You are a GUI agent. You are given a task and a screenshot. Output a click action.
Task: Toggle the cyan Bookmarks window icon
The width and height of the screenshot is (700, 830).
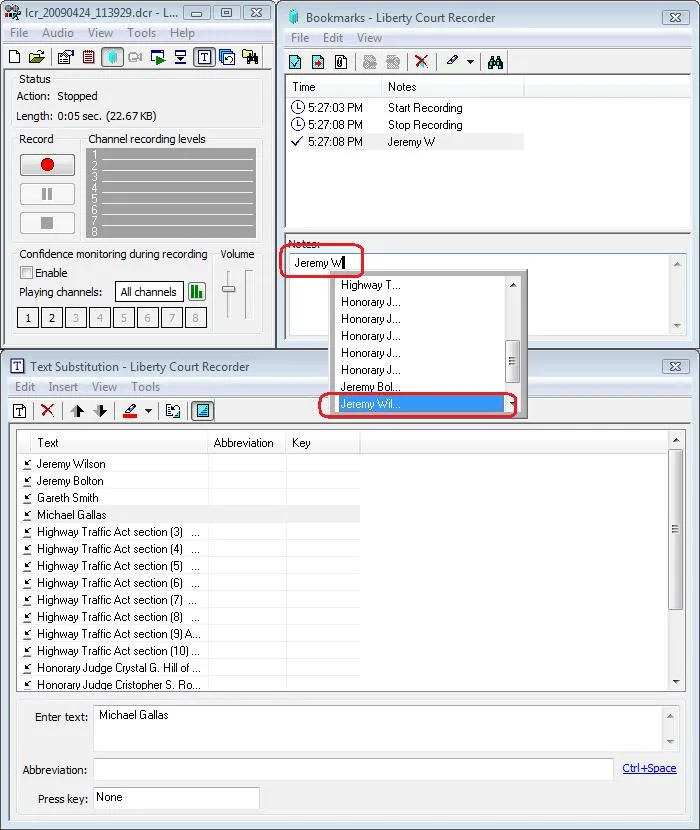coord(112,57)
